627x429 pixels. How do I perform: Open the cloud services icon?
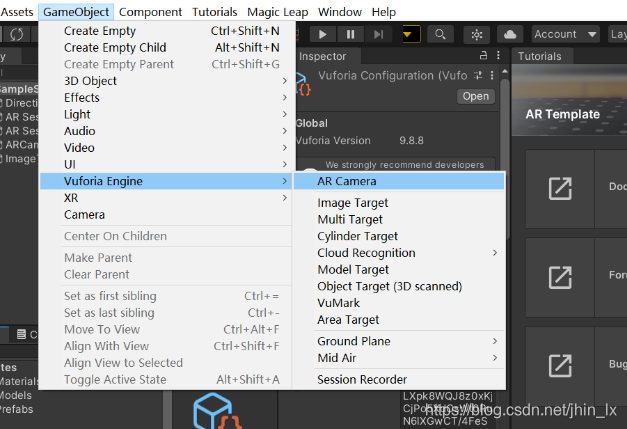pos(510,34)
